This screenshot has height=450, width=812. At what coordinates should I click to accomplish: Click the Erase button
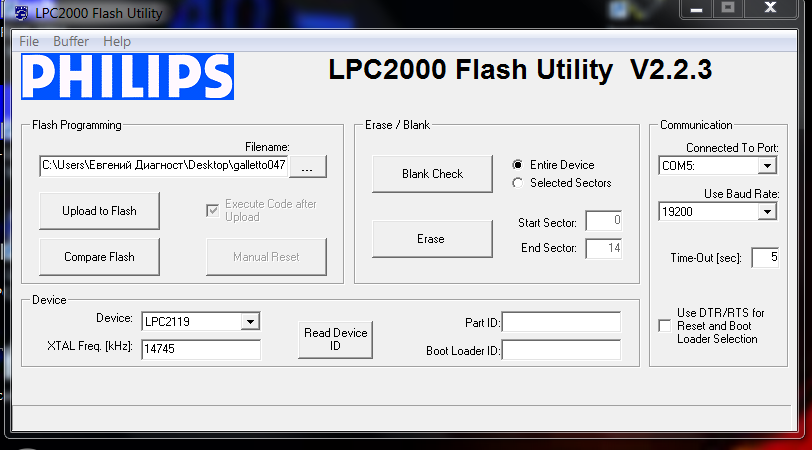point(432,239)
